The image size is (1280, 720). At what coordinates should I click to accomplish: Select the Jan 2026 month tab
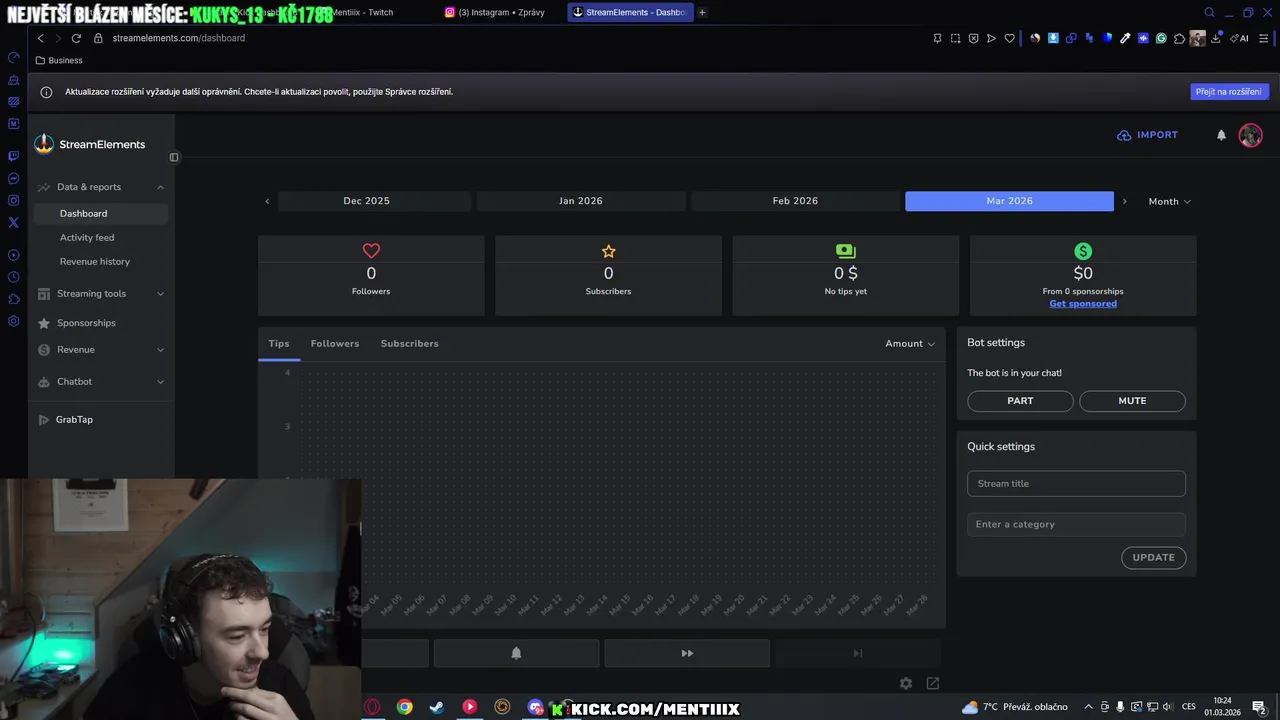pos(581,201)
